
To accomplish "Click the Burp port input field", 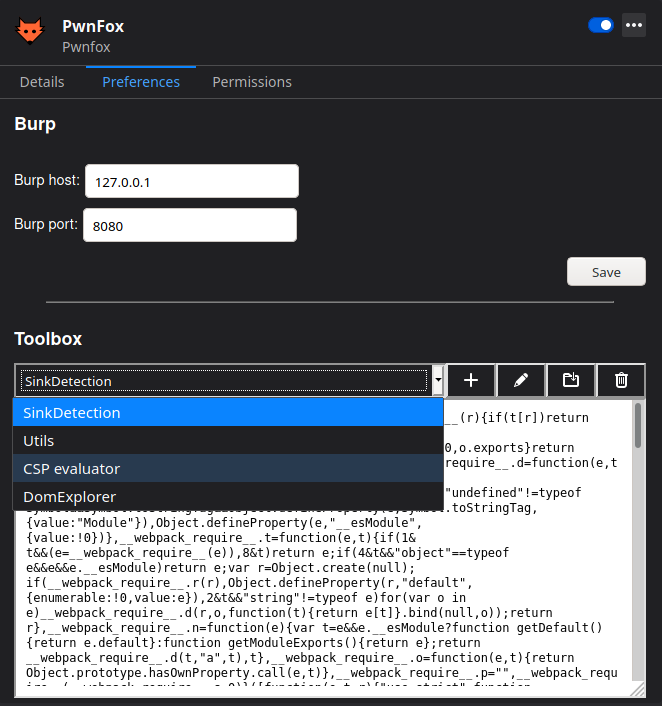I will tap(190, 225).
